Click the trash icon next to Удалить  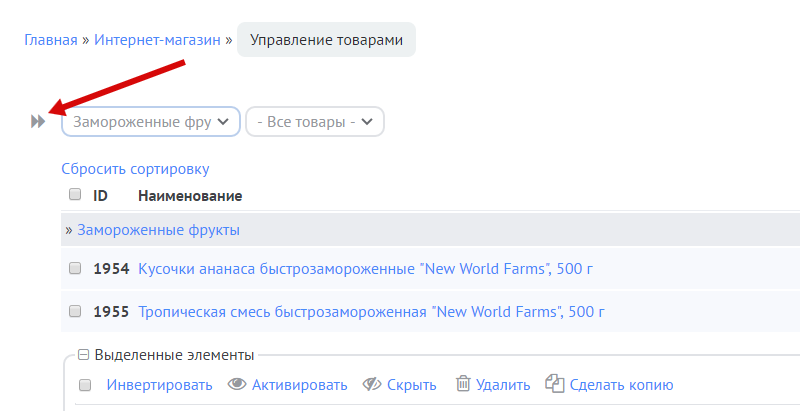point(463,385)
